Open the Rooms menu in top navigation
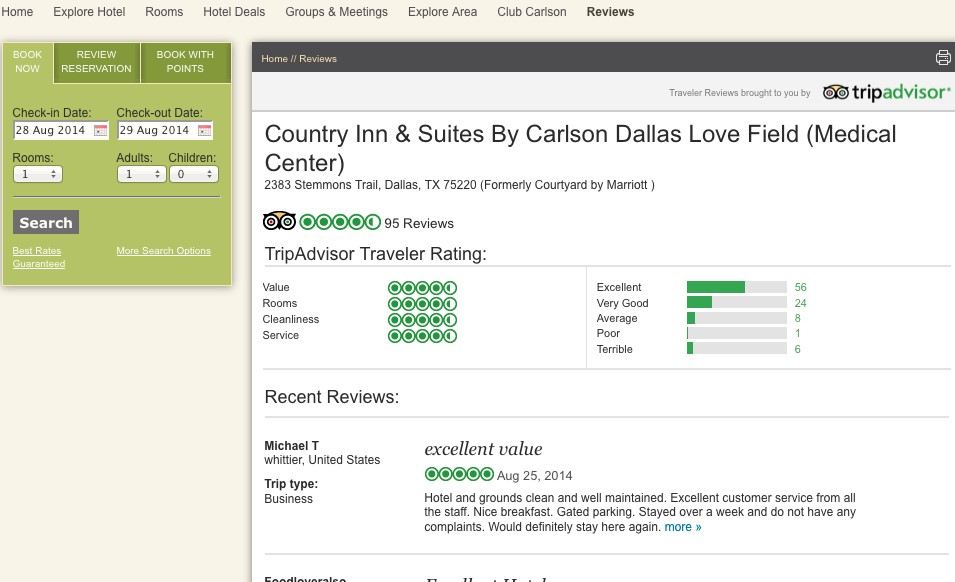This screenshot has height=582, width=955. [x=164, y=12]
